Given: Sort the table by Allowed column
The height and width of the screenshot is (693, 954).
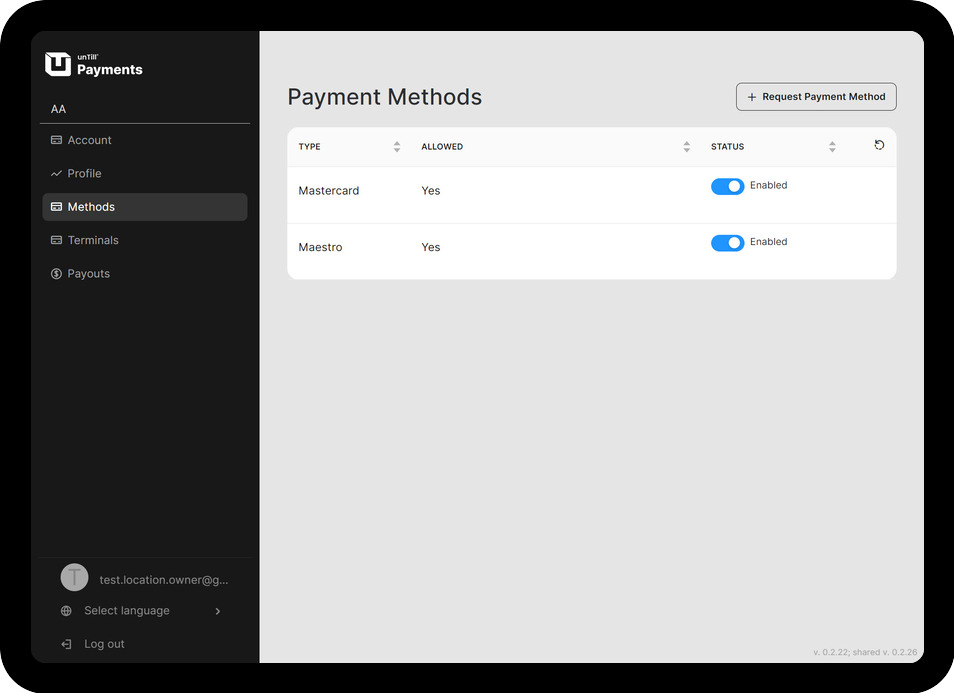Looking at the screenshot, I should 687,147.
